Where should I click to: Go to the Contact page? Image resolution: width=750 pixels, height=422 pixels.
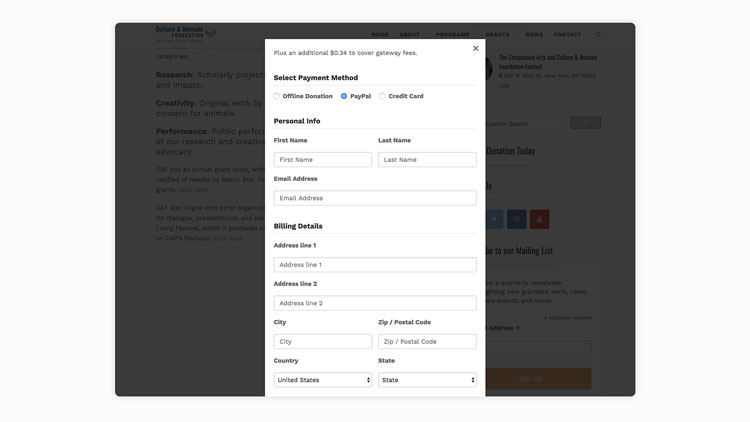(x=567, y=35)
